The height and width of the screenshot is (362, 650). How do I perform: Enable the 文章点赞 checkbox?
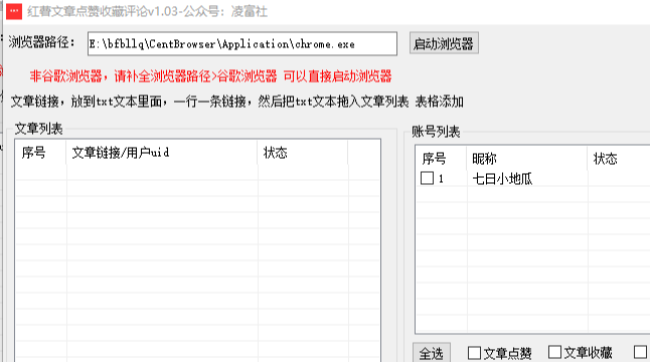[x=474, y=353]
